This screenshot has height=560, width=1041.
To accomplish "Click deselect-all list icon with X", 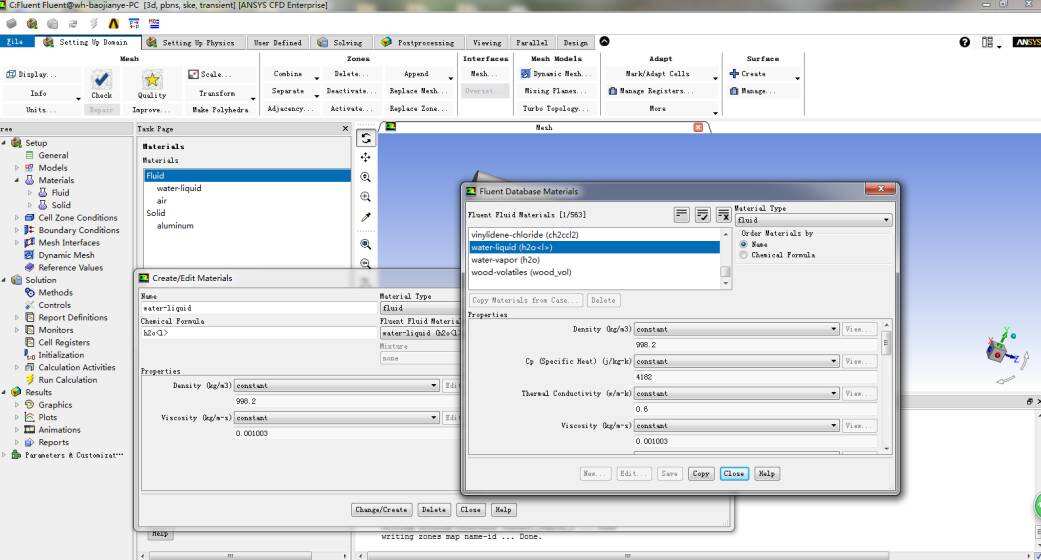I will click(x=724, y=215).
